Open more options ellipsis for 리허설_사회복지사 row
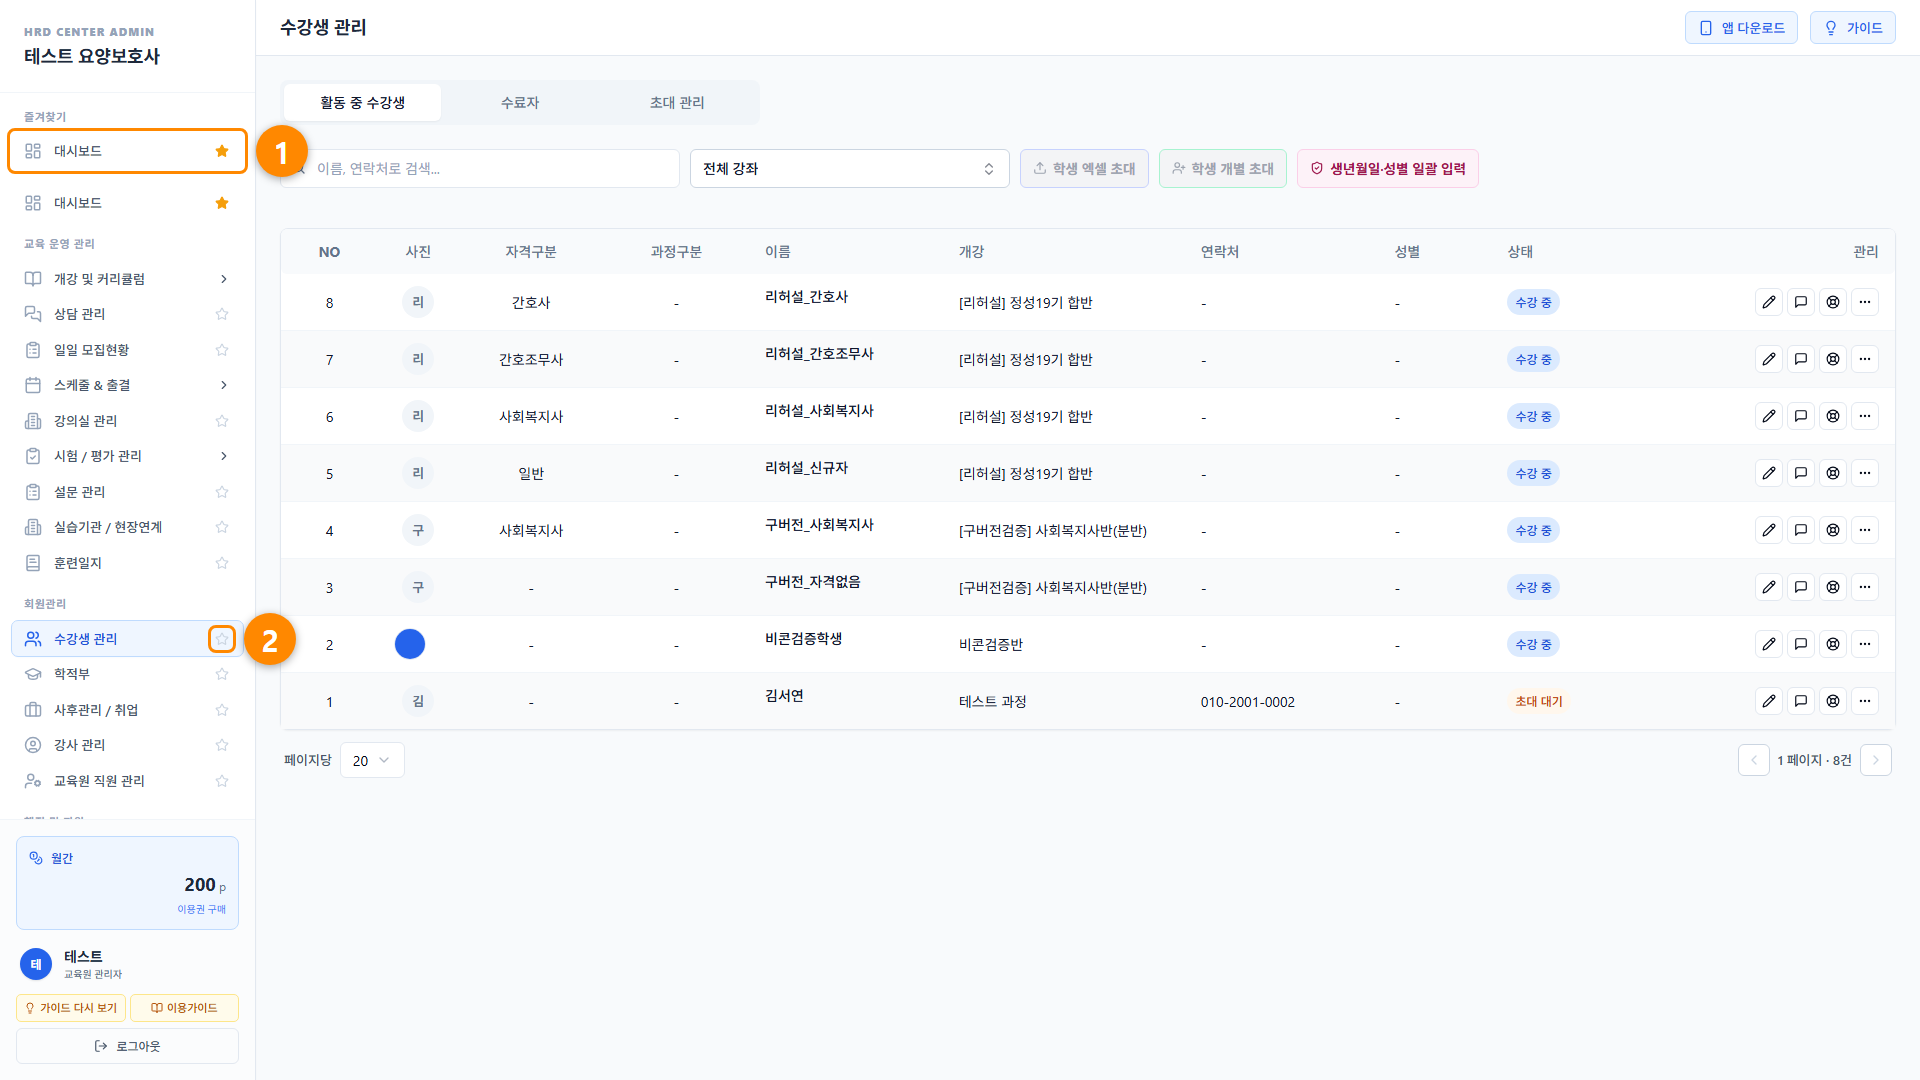 click(1865, 416)
